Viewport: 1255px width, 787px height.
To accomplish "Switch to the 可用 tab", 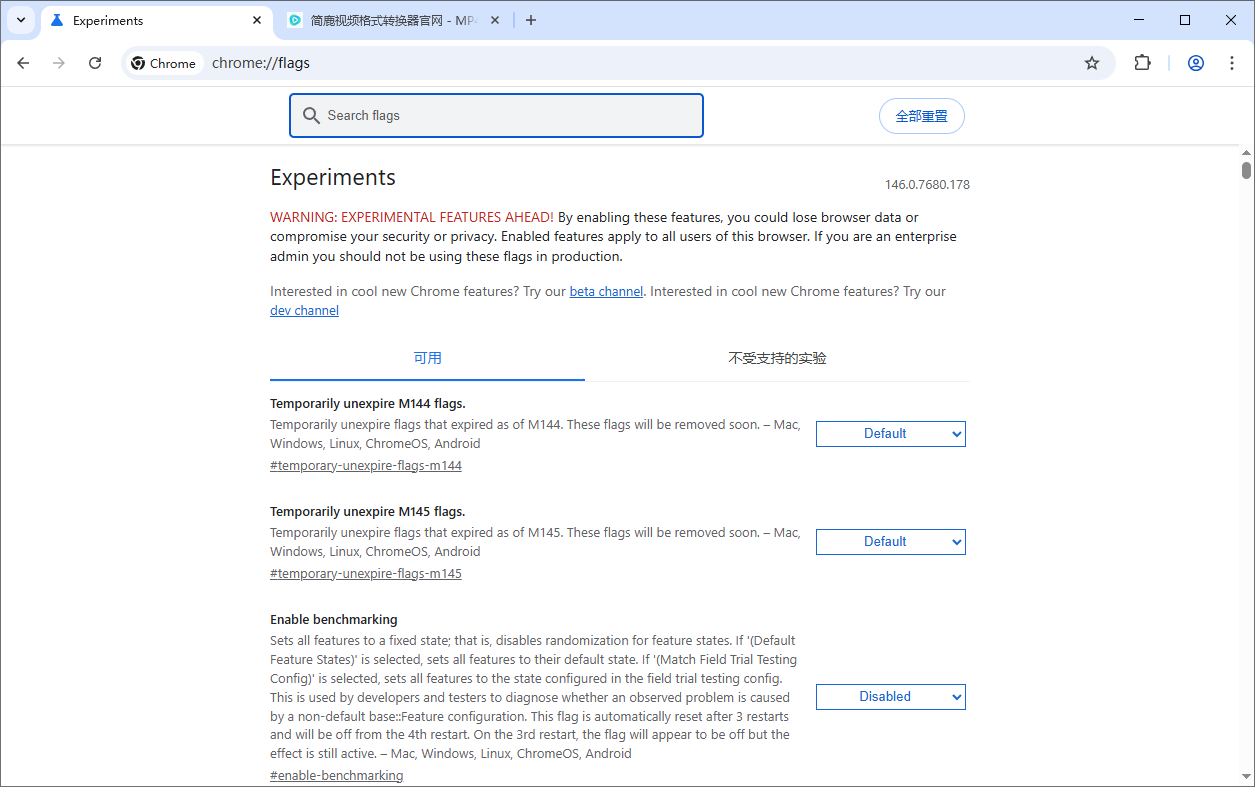I will point(427,358).
